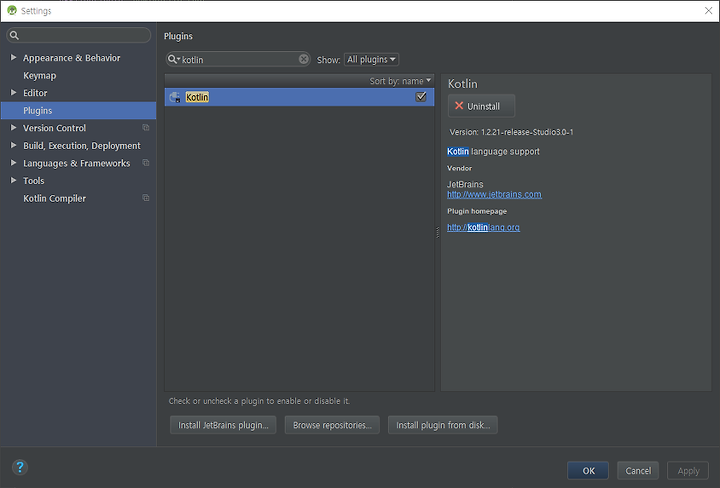Click the plugin search field containing kotlin
The height and width of the screenshot is (488, 720).
point(238,59)
